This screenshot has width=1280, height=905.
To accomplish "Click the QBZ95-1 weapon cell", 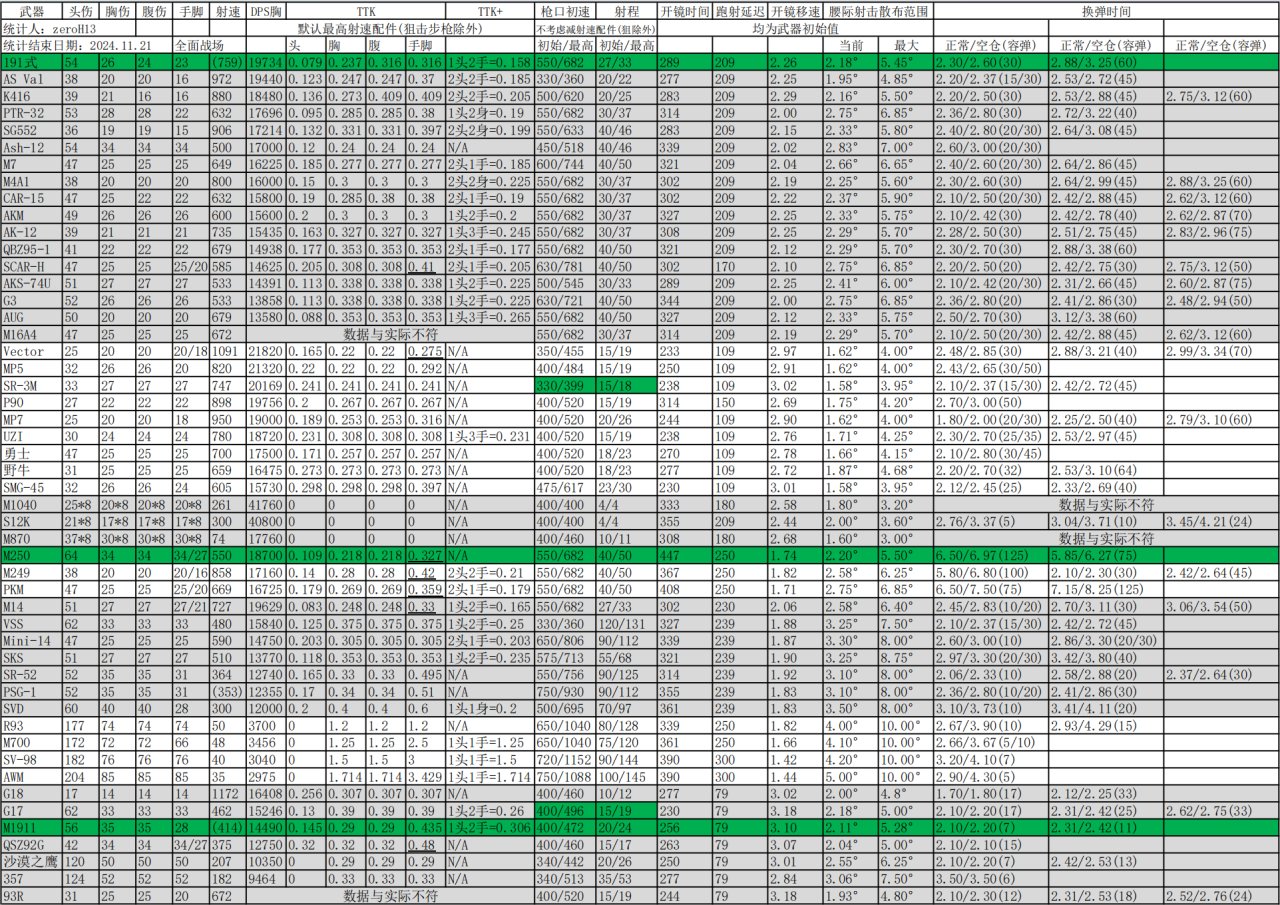I will coord(30,248).
